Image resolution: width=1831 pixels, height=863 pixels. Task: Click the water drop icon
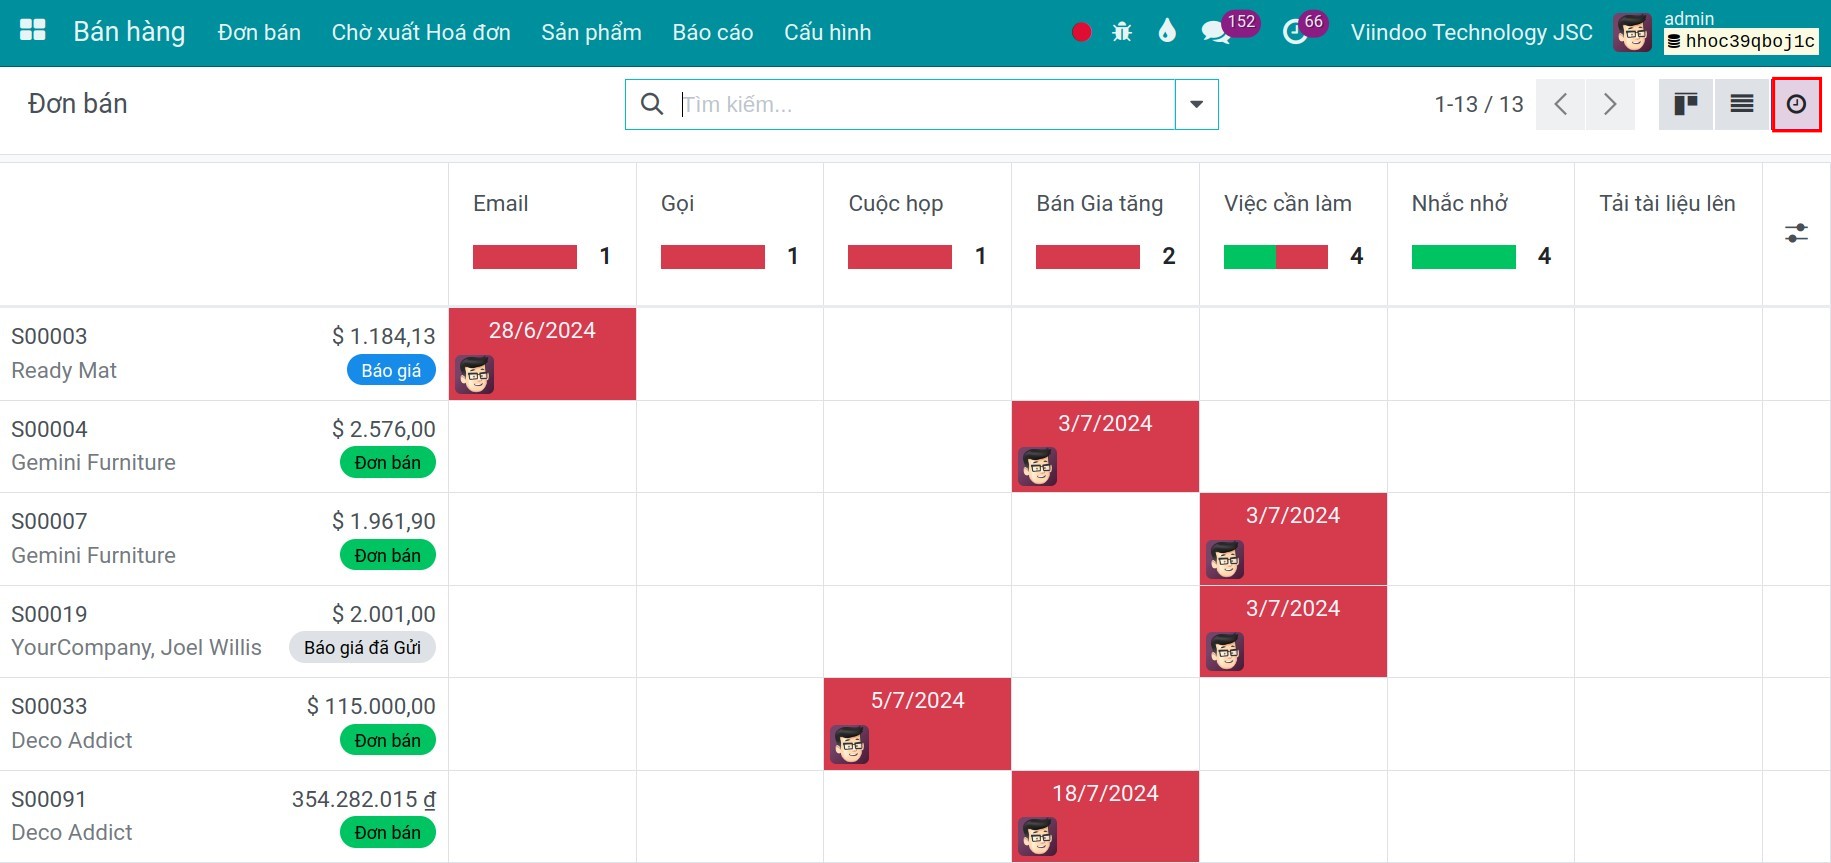1166,32
